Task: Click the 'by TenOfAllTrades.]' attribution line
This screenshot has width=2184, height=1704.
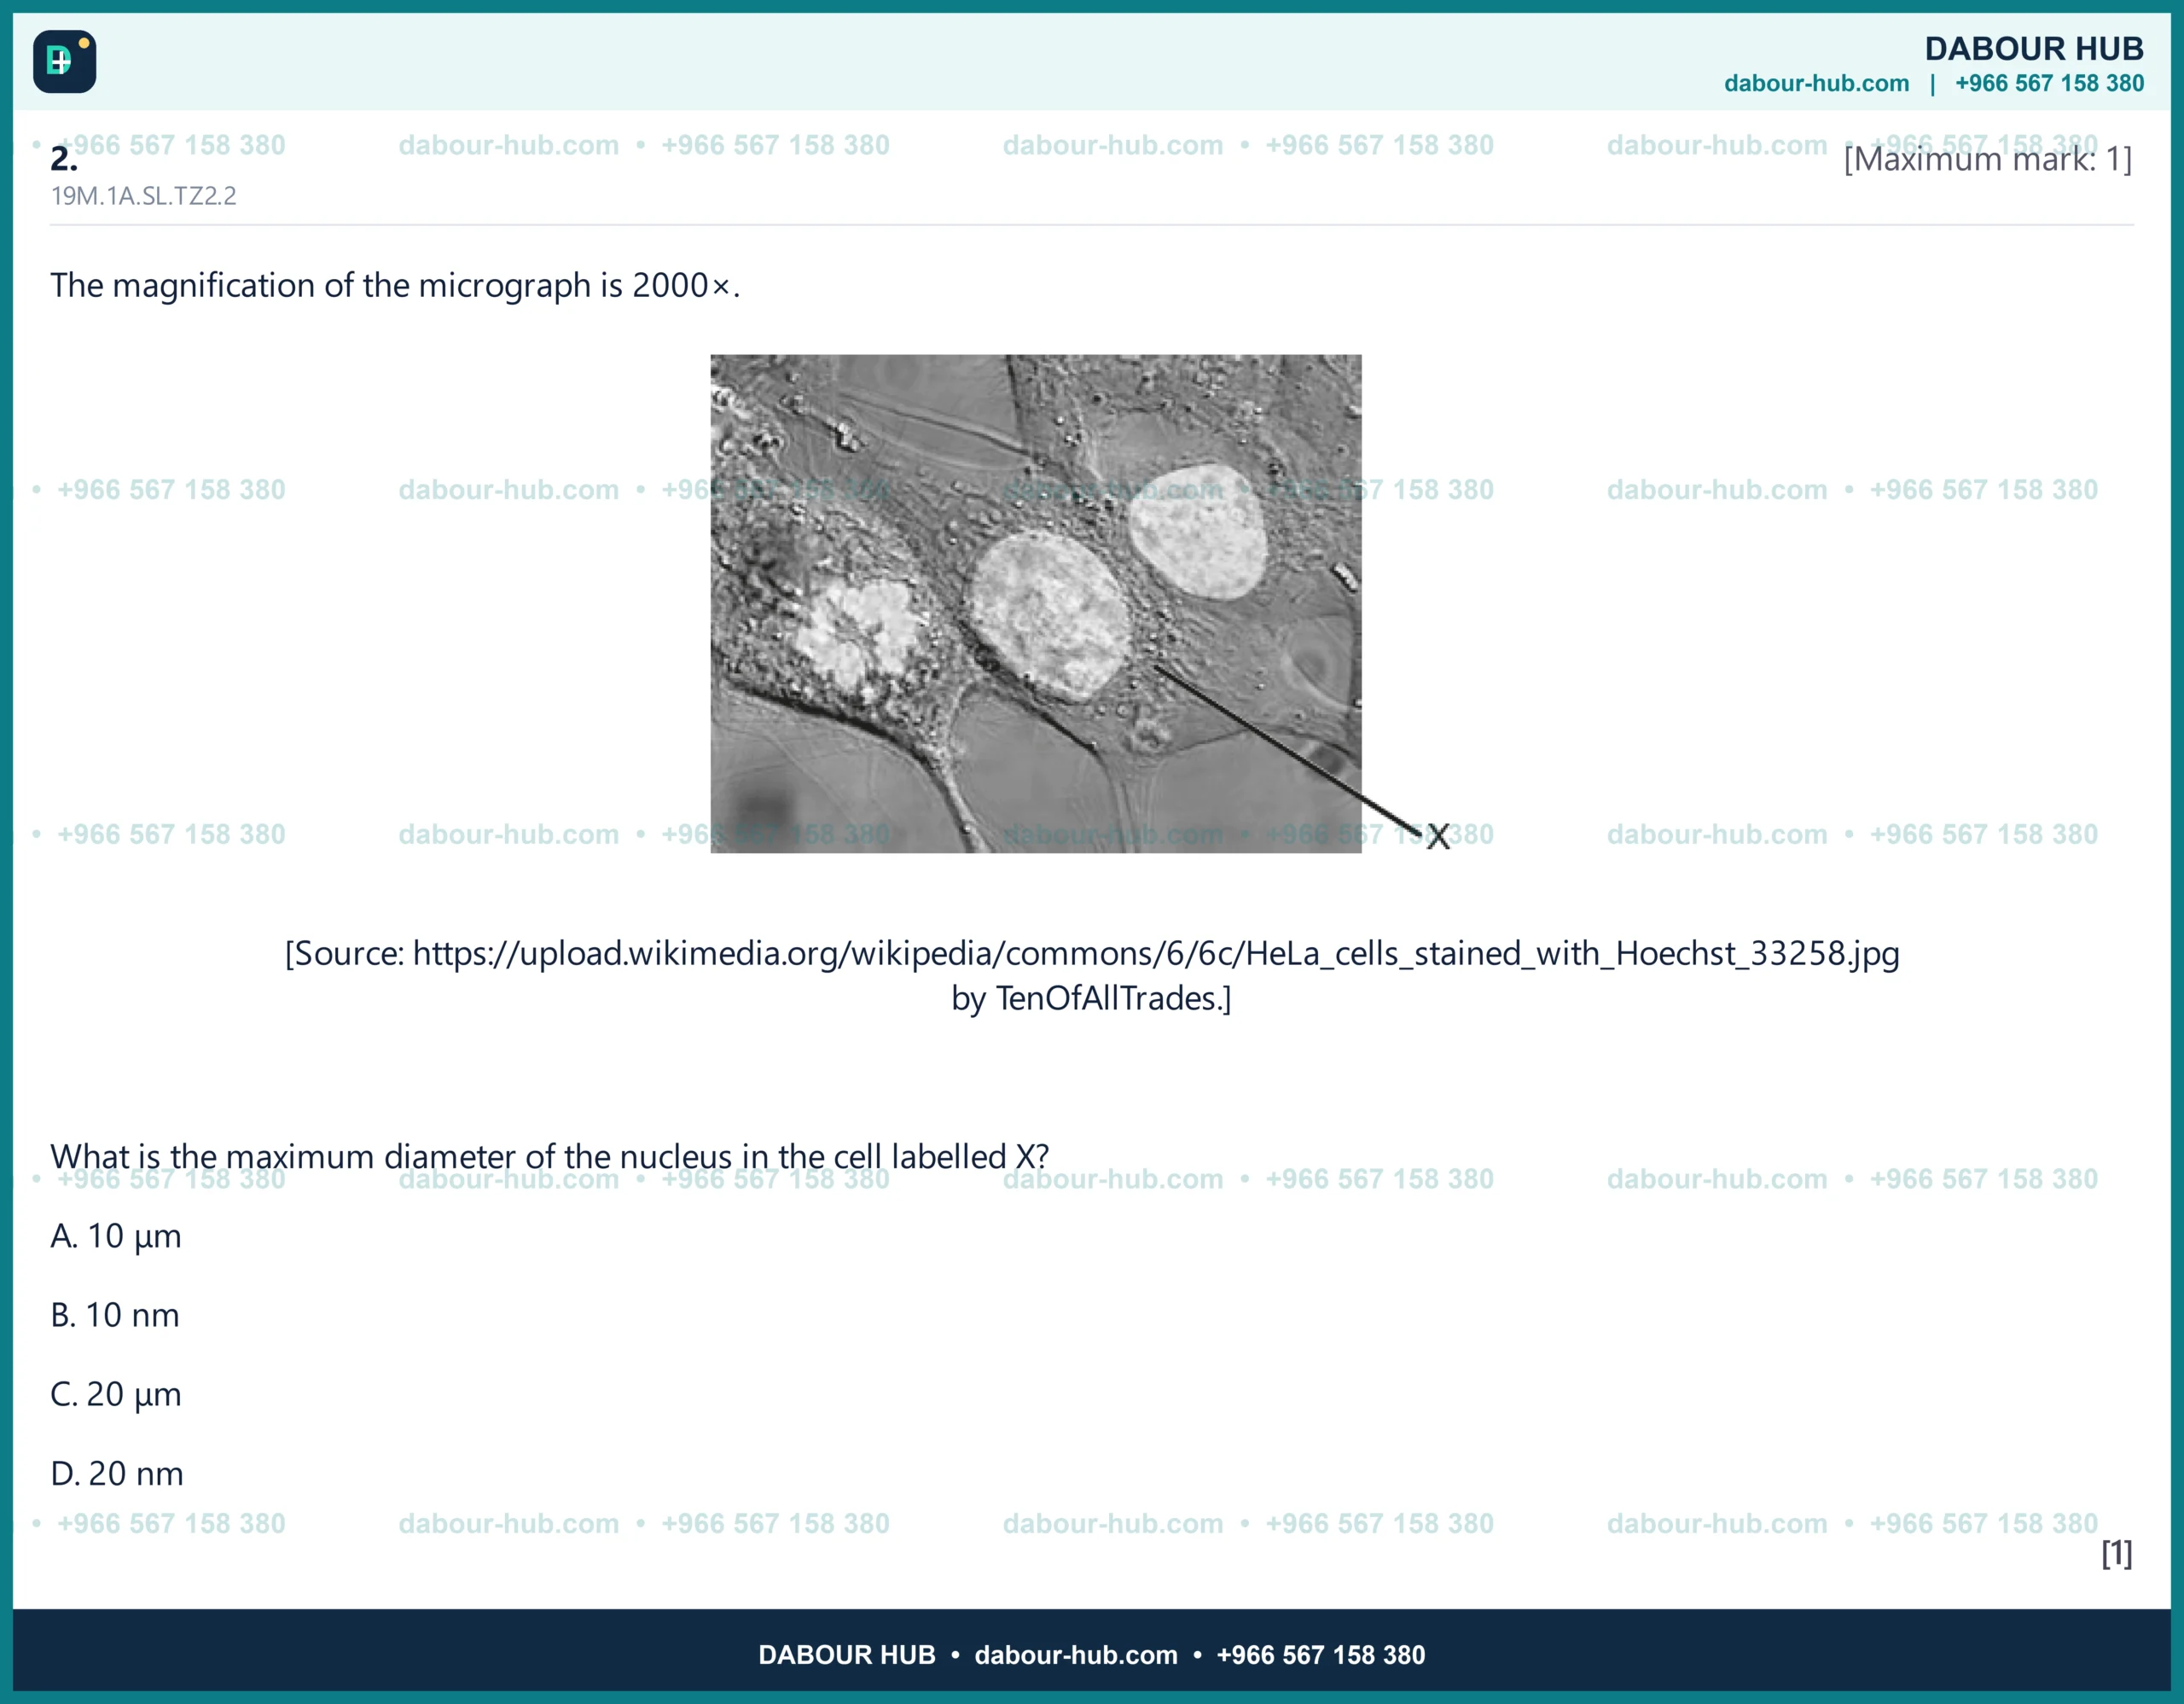Action: (x=1091, y=998)
